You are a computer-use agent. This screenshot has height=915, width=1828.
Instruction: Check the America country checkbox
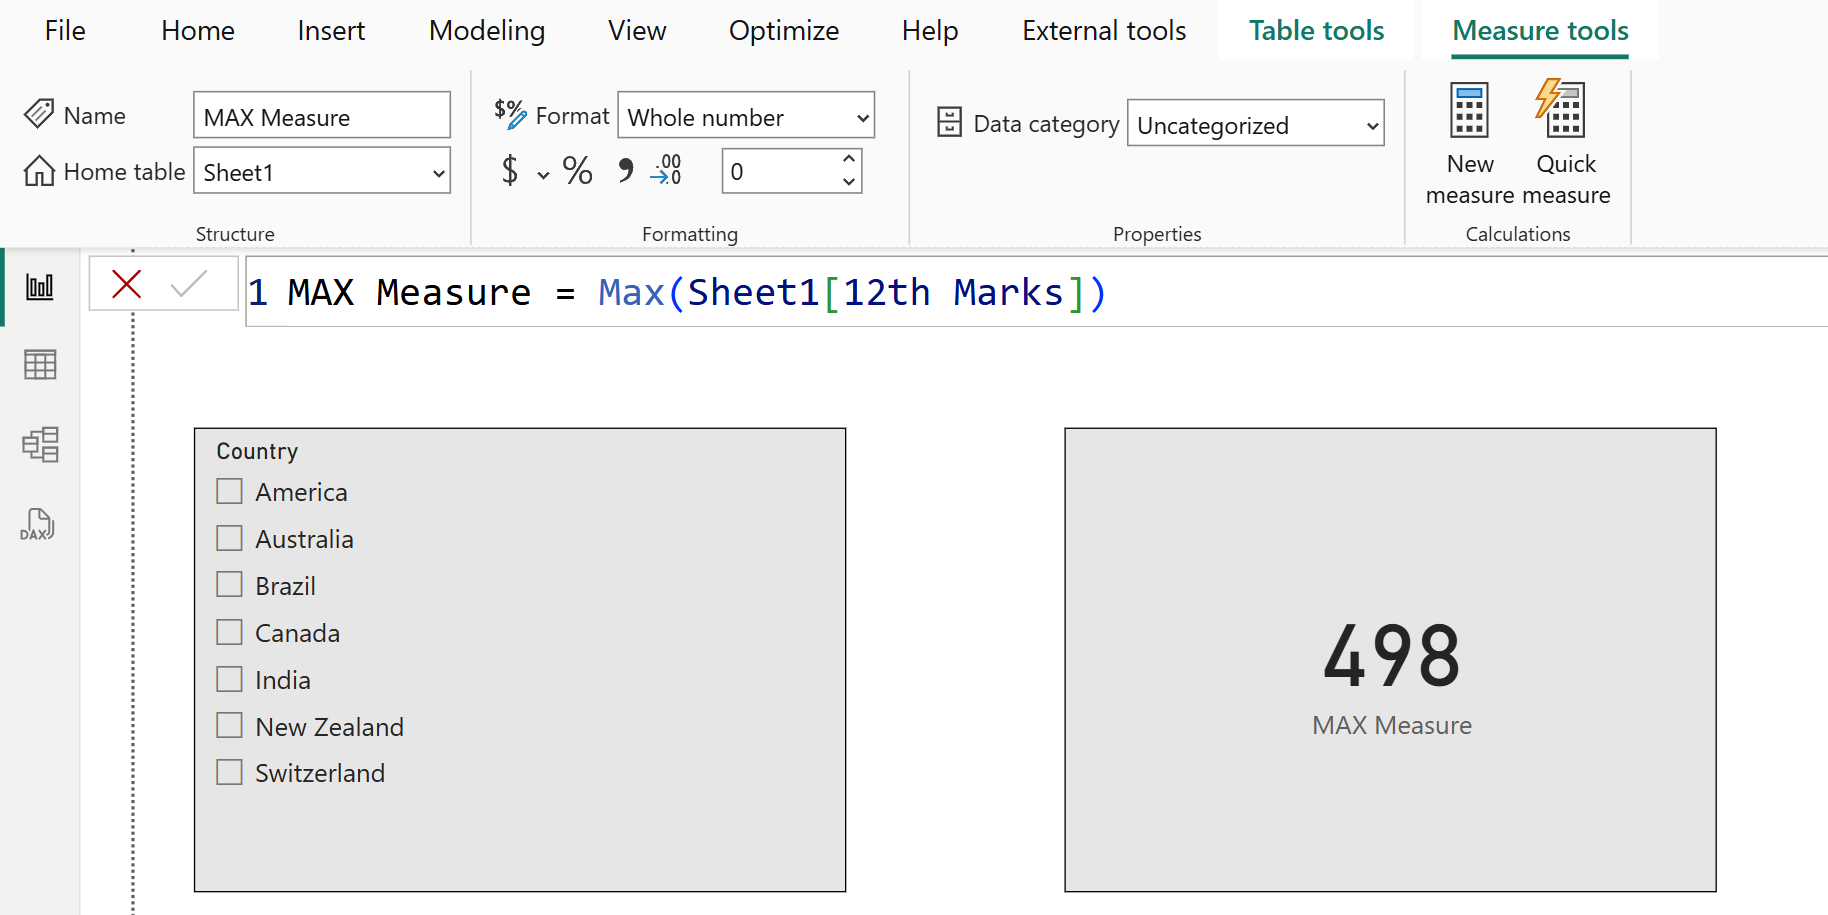tap(230, 491)
